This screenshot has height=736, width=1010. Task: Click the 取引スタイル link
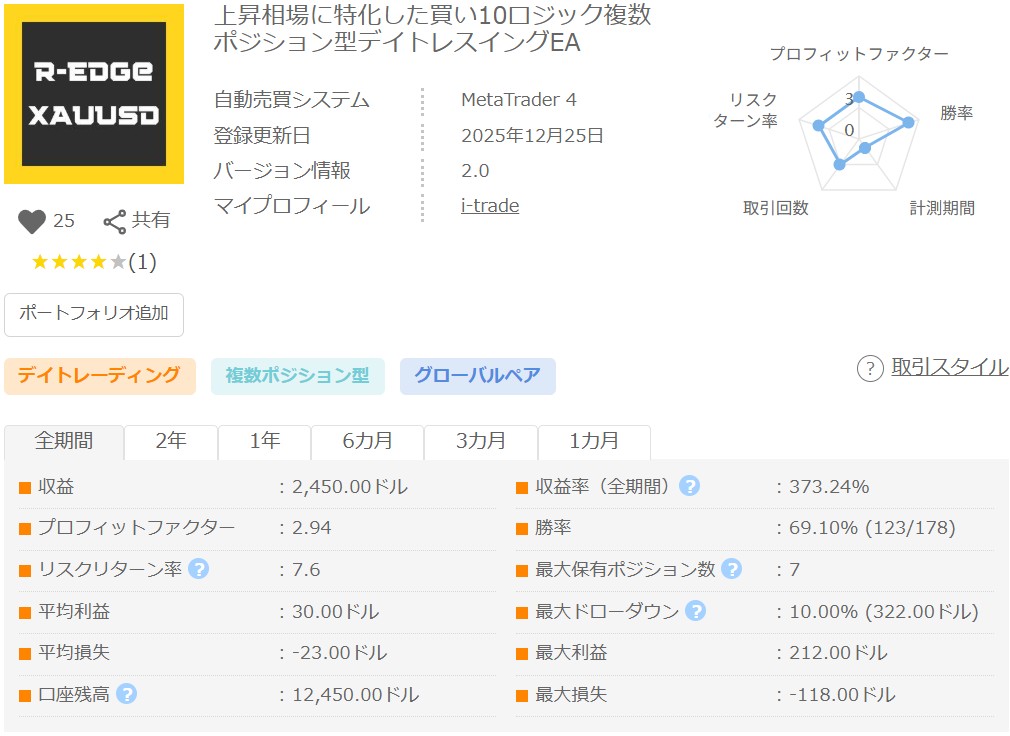pyautogui.click(x=949, y=367)
